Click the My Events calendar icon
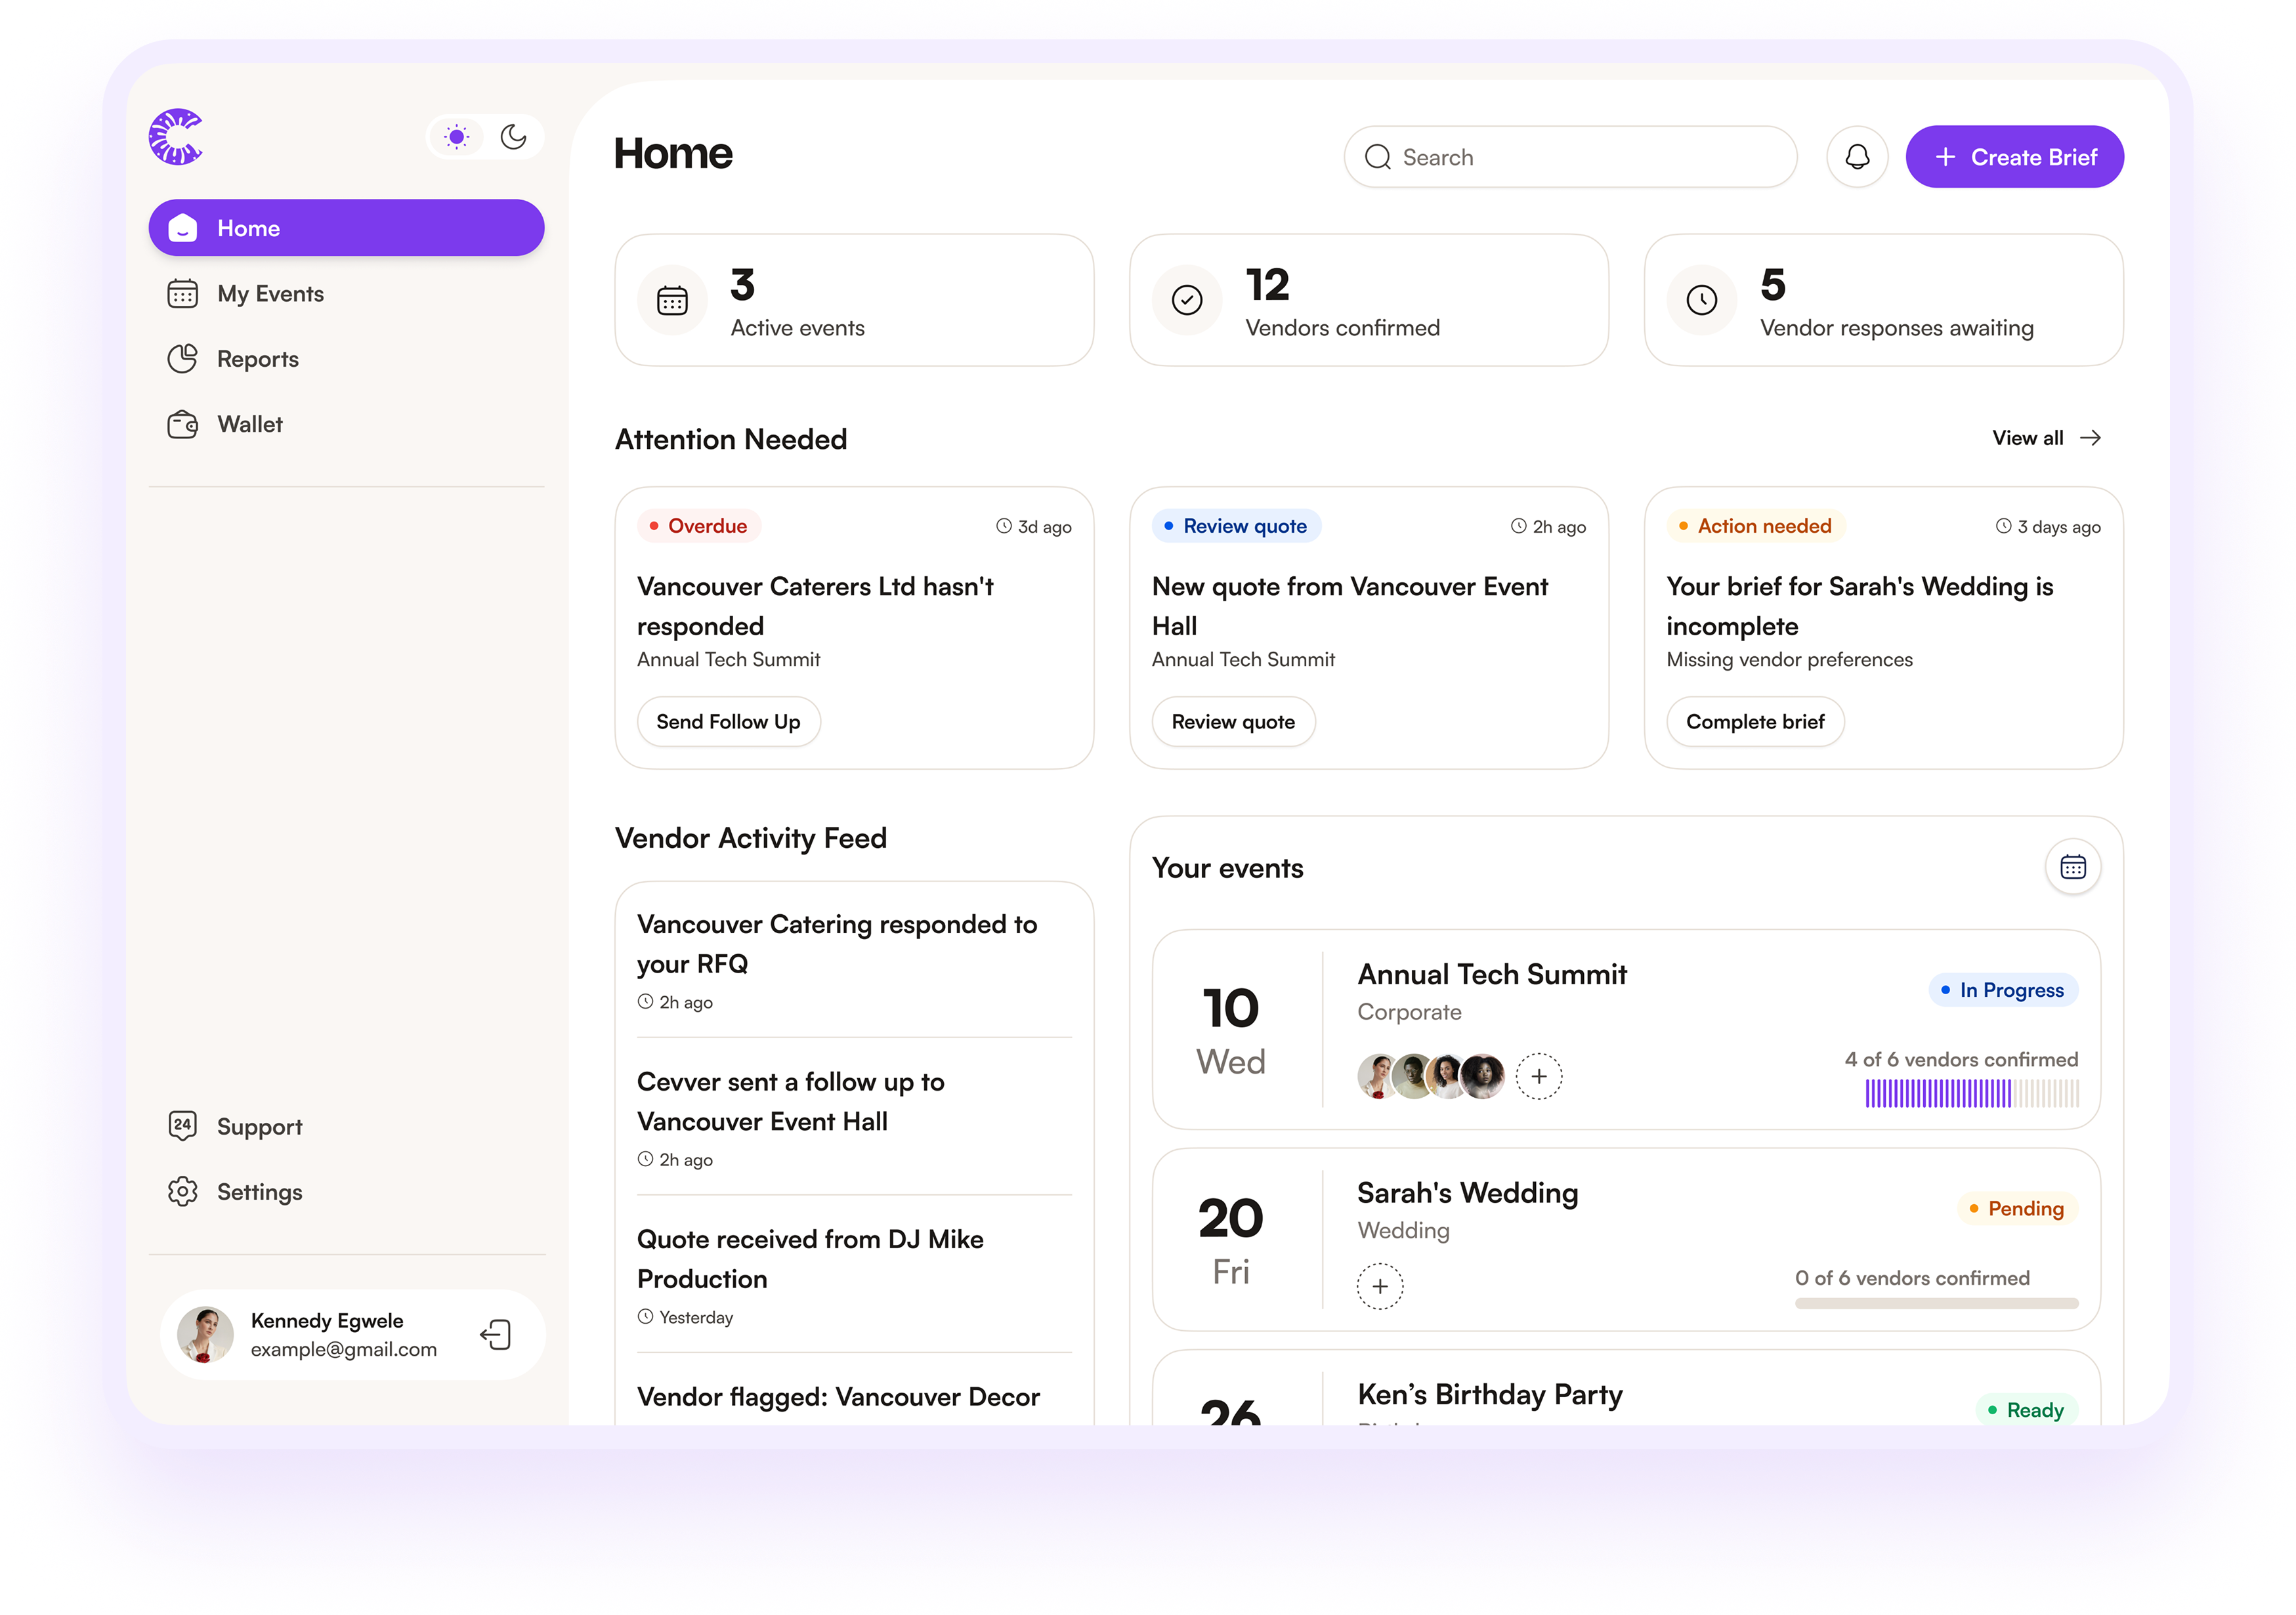This screenshot has width=2296, height=1615. (x=182, y=294)
